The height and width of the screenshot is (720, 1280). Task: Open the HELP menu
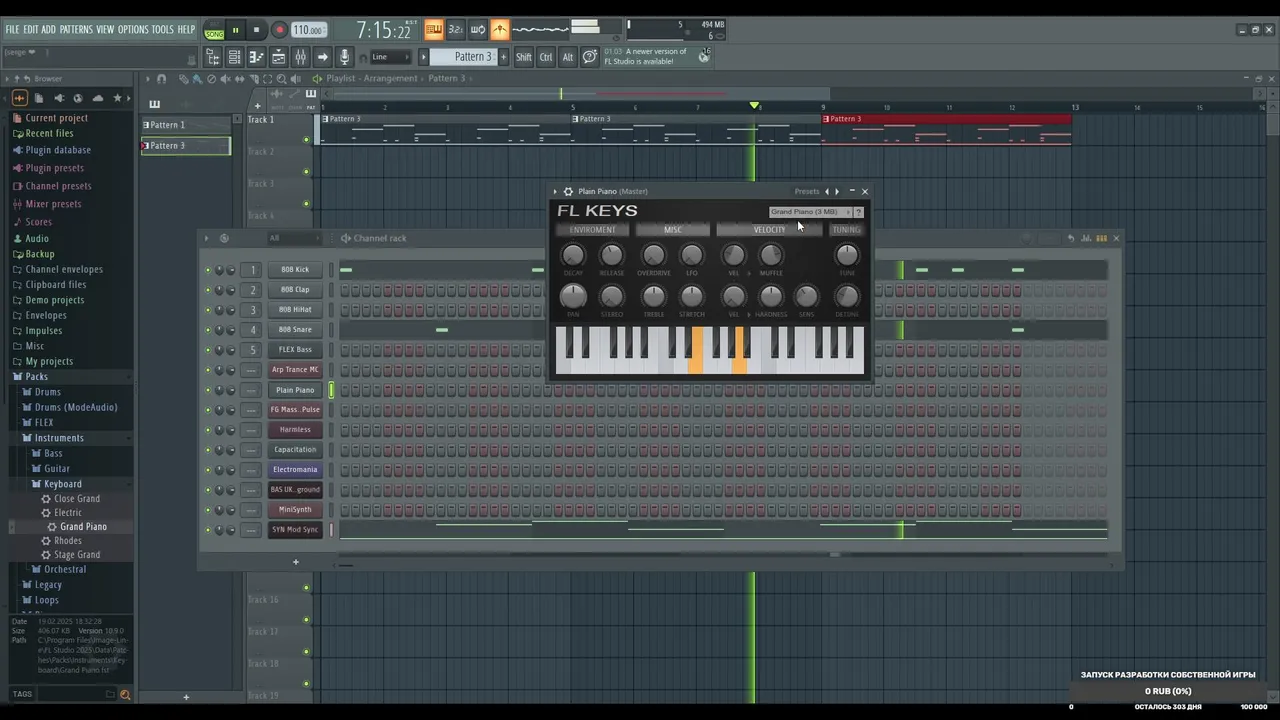[186, 30]
